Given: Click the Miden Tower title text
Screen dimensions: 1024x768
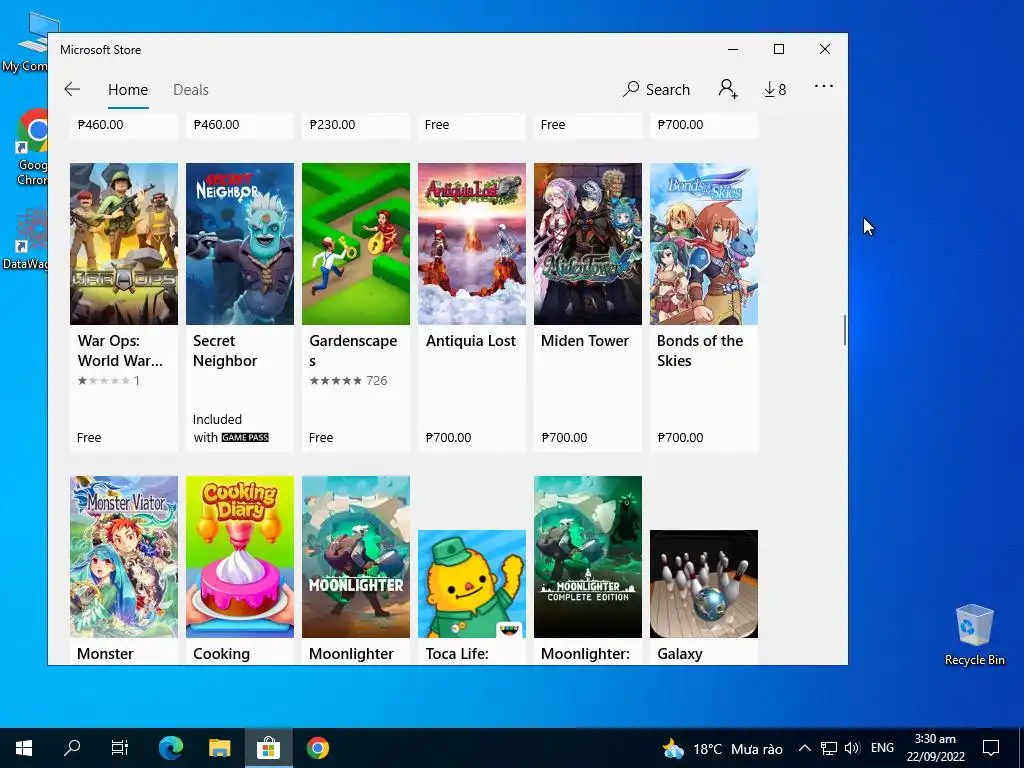Looking at the screenshot, I should tap(585, 341).
